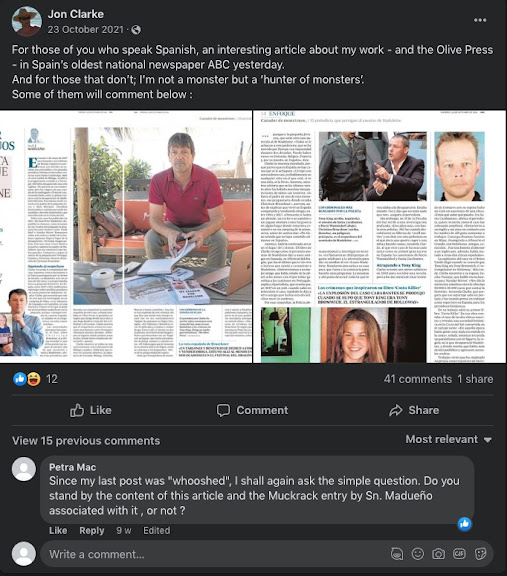Open the sticker picker icon

point(480,554)
